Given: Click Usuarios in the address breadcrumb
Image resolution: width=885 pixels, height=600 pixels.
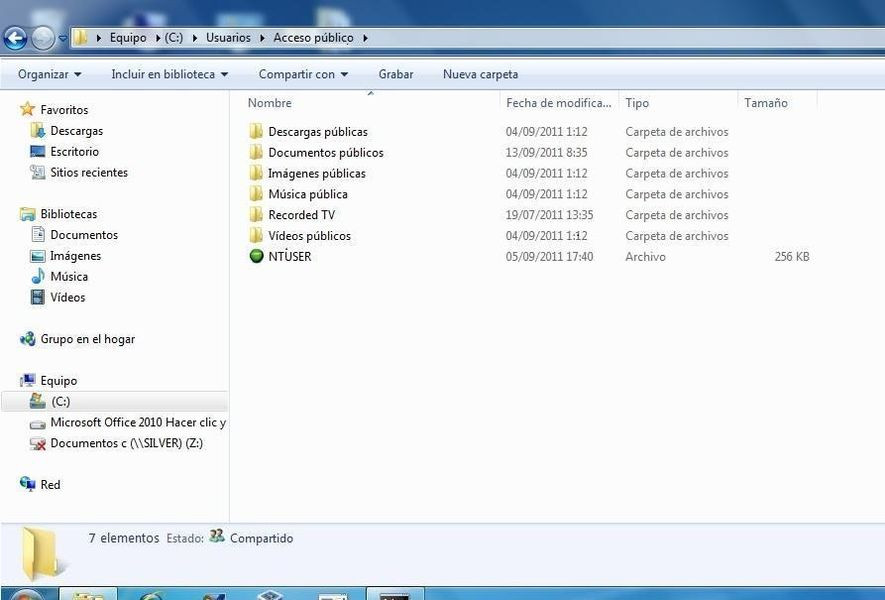Looking at the screenshot, I should click(x=228, y=38).
